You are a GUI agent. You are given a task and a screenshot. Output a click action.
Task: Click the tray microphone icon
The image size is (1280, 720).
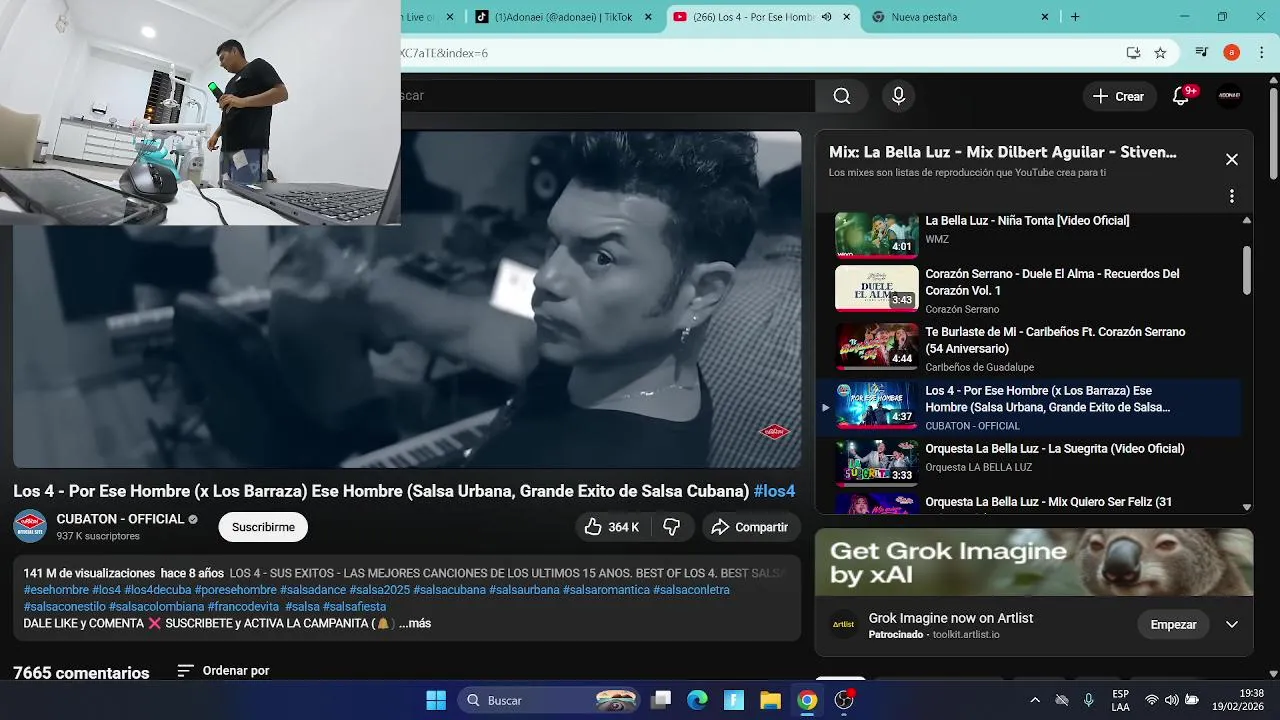pyautogui.click(x=1088, y=700)
